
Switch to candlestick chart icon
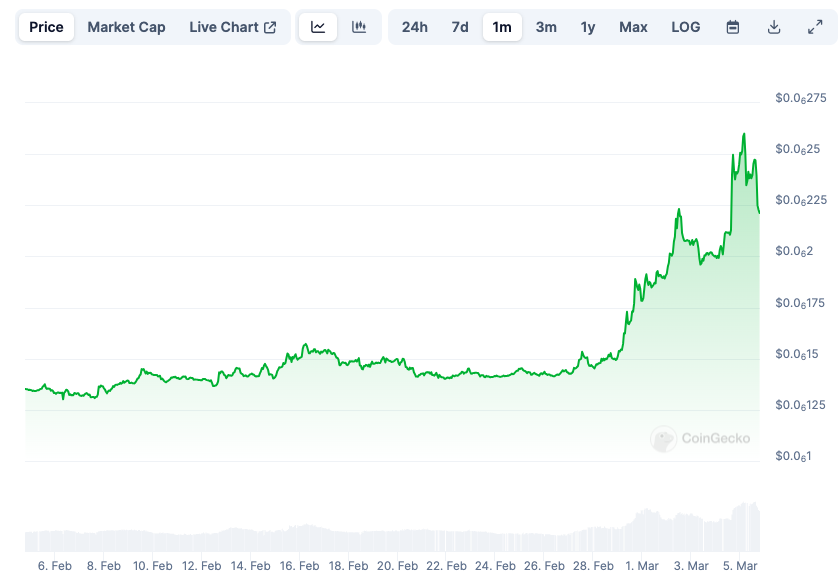(x=359, y=27)
